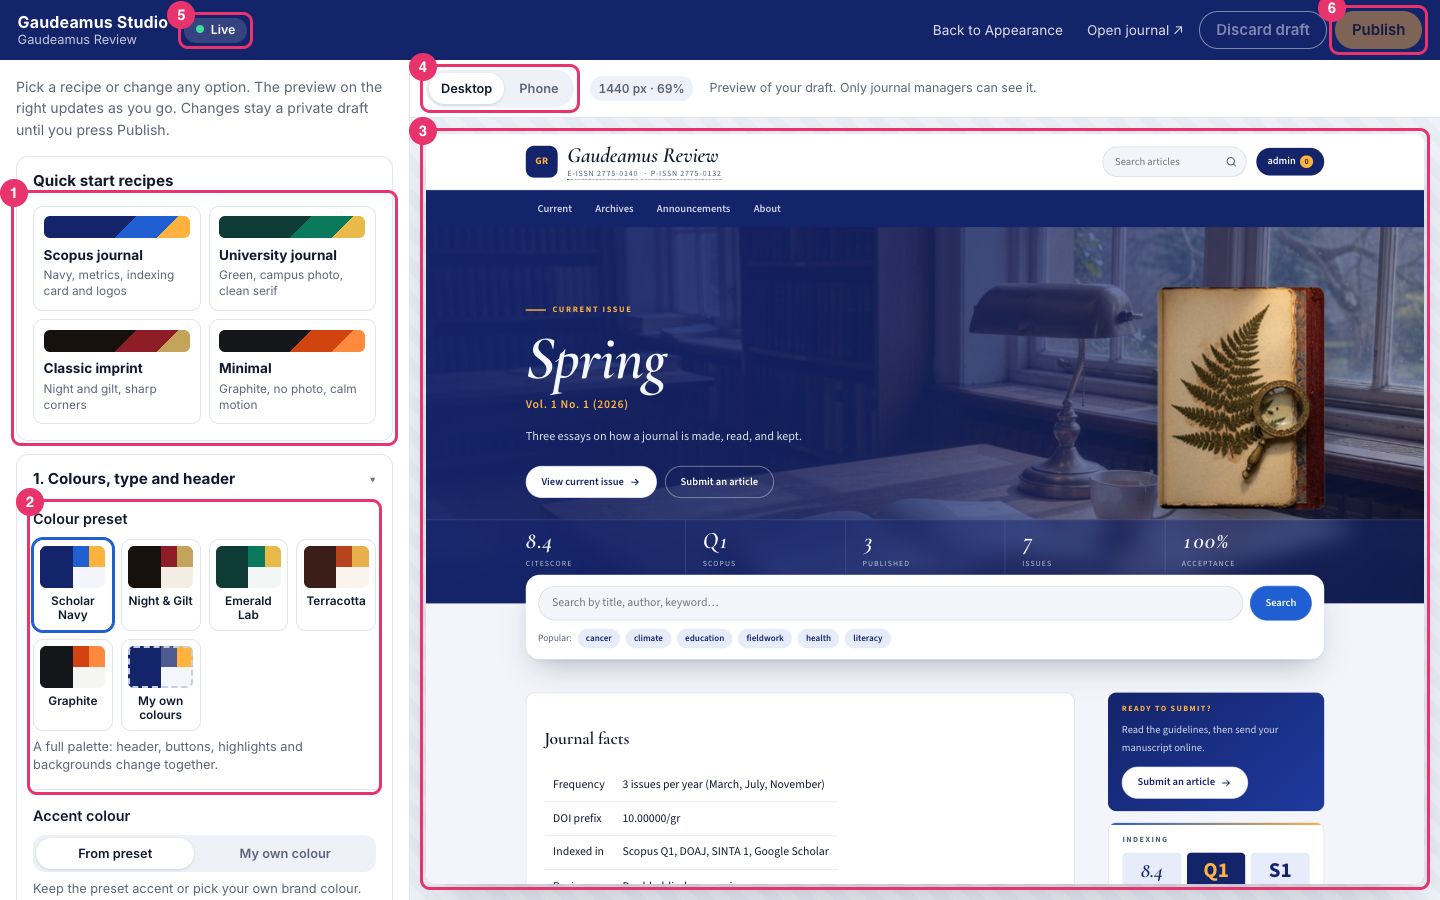1440x900 pixels.
Task: Click the View current issue button
Action: [x=591, y=482]
